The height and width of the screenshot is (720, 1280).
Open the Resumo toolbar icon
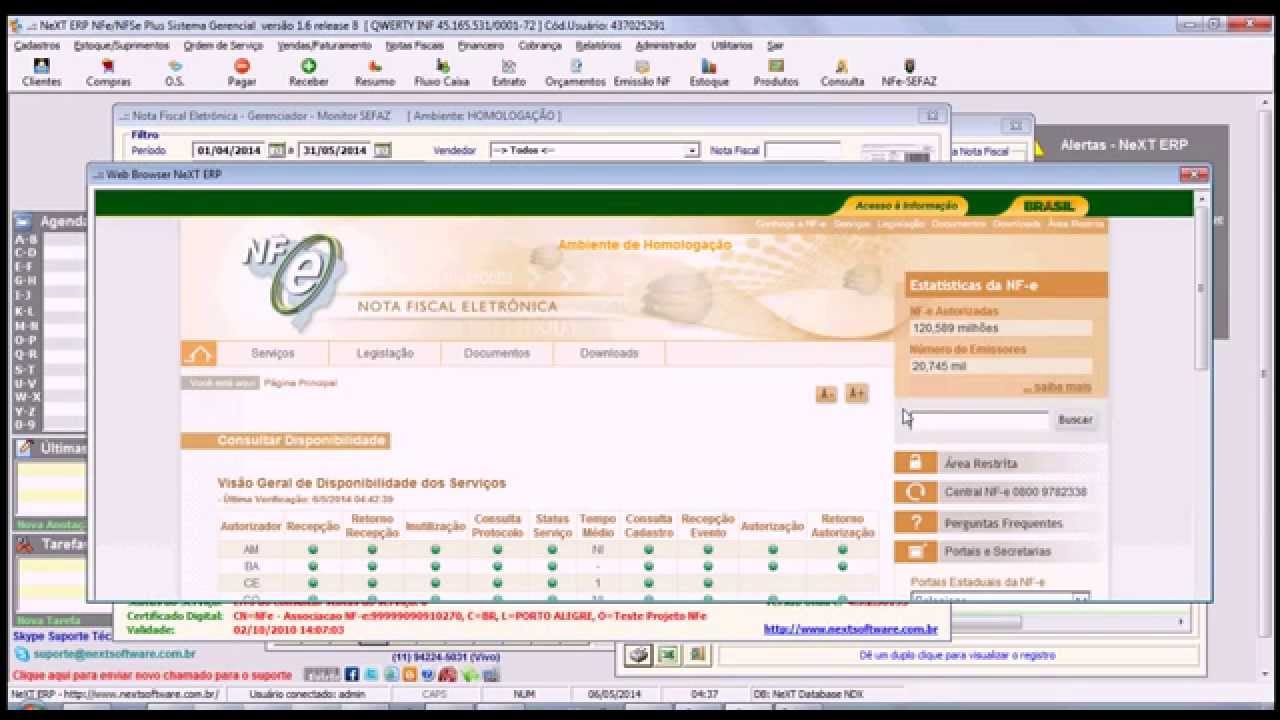click(375, 73)
